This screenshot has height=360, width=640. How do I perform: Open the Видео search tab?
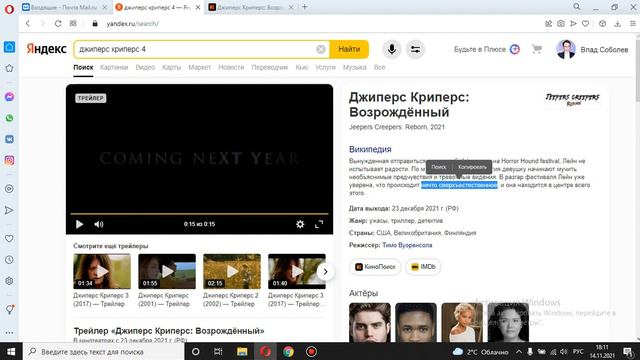(x=145, y=67)
